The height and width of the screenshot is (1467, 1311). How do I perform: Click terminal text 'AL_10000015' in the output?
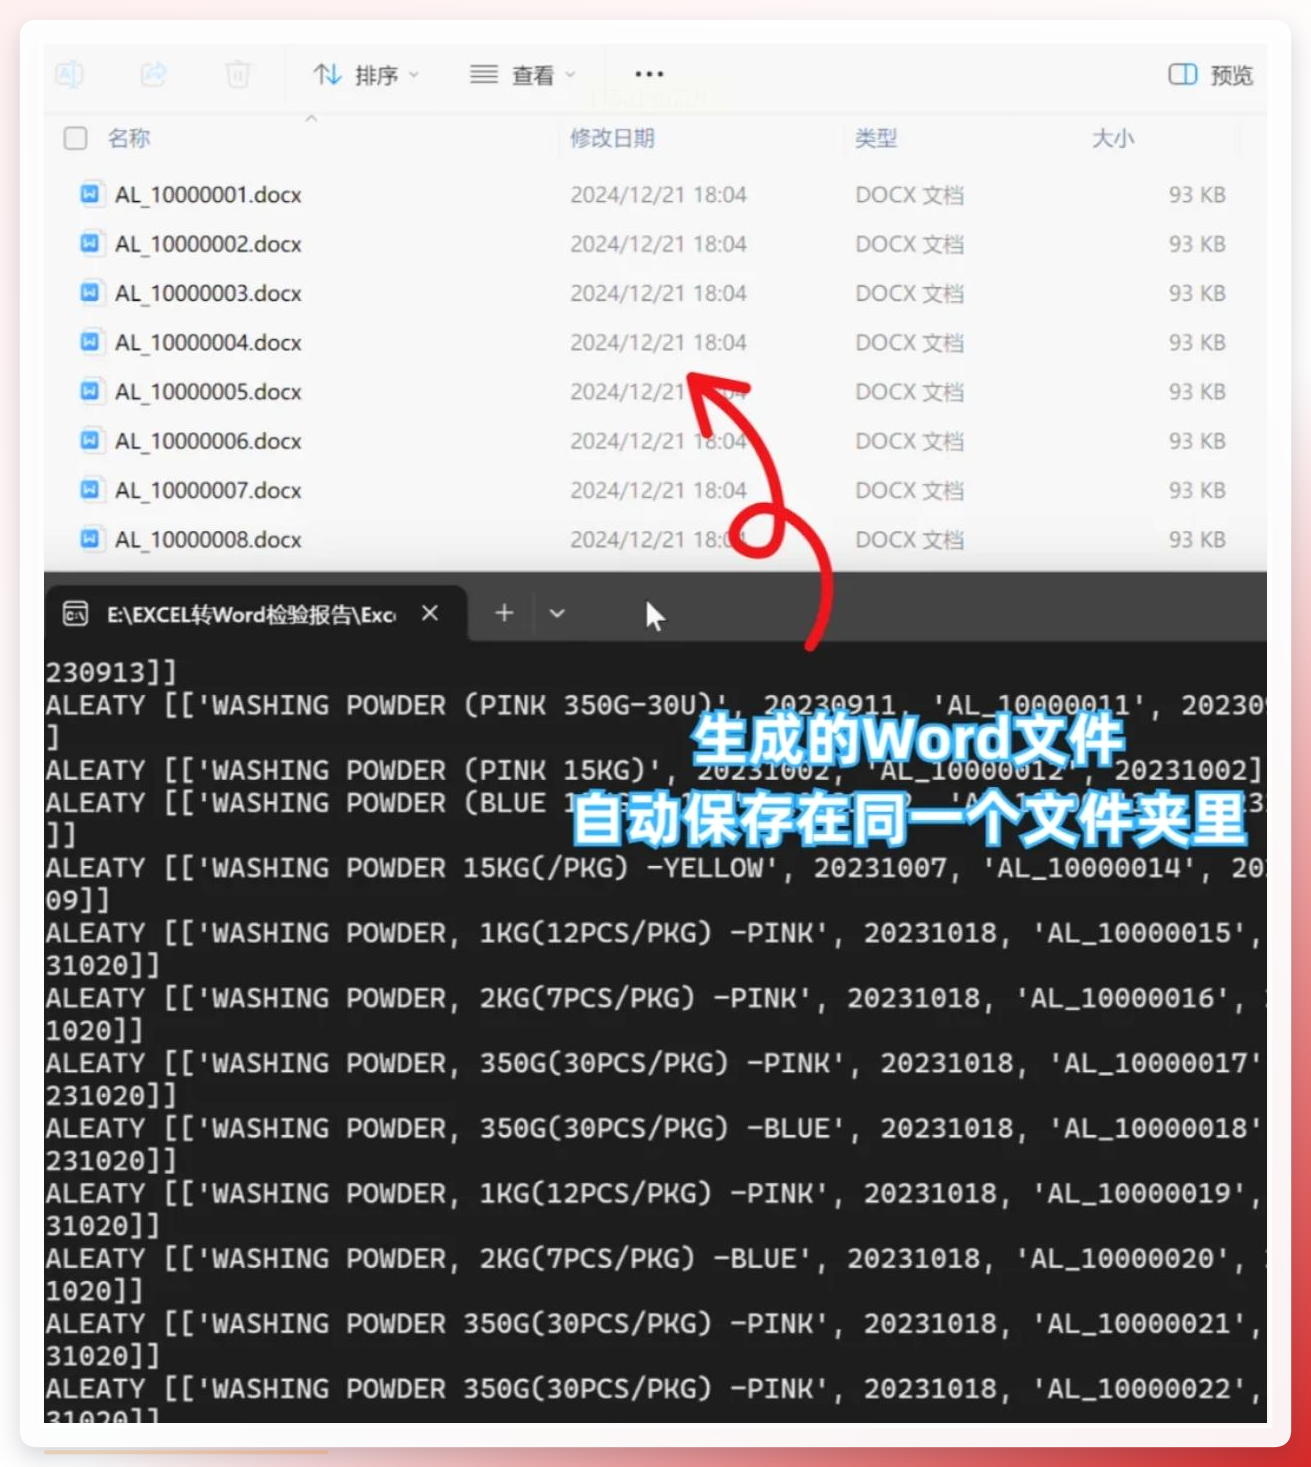pos(1139,933)
